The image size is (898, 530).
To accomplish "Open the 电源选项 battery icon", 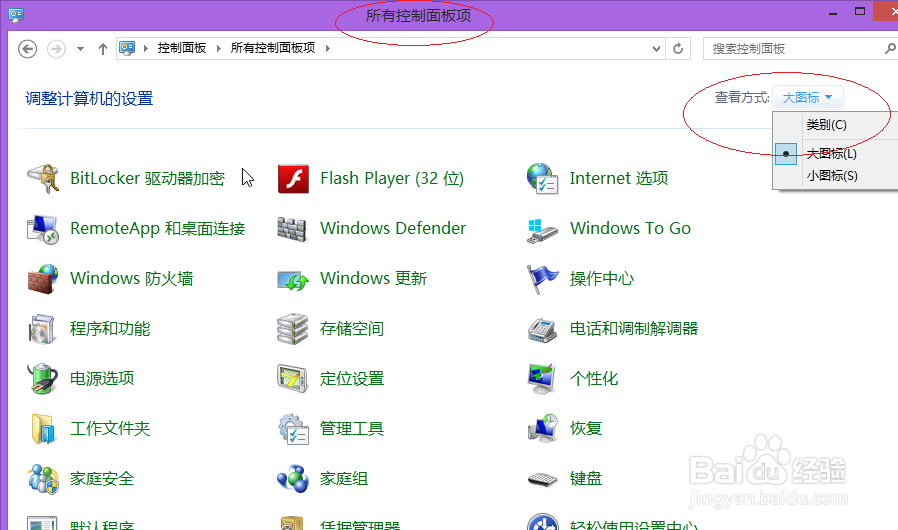I will [x=42, y=379].
